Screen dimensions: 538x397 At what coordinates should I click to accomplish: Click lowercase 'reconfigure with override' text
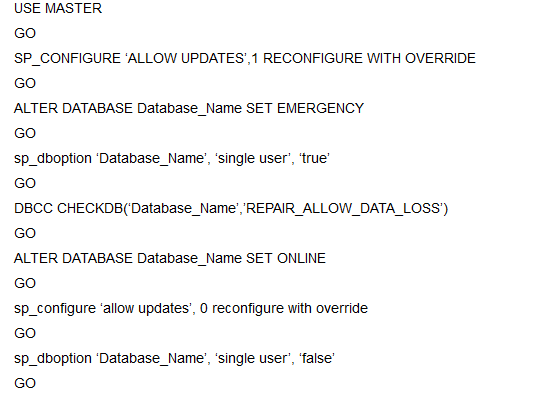pos(290,309)
